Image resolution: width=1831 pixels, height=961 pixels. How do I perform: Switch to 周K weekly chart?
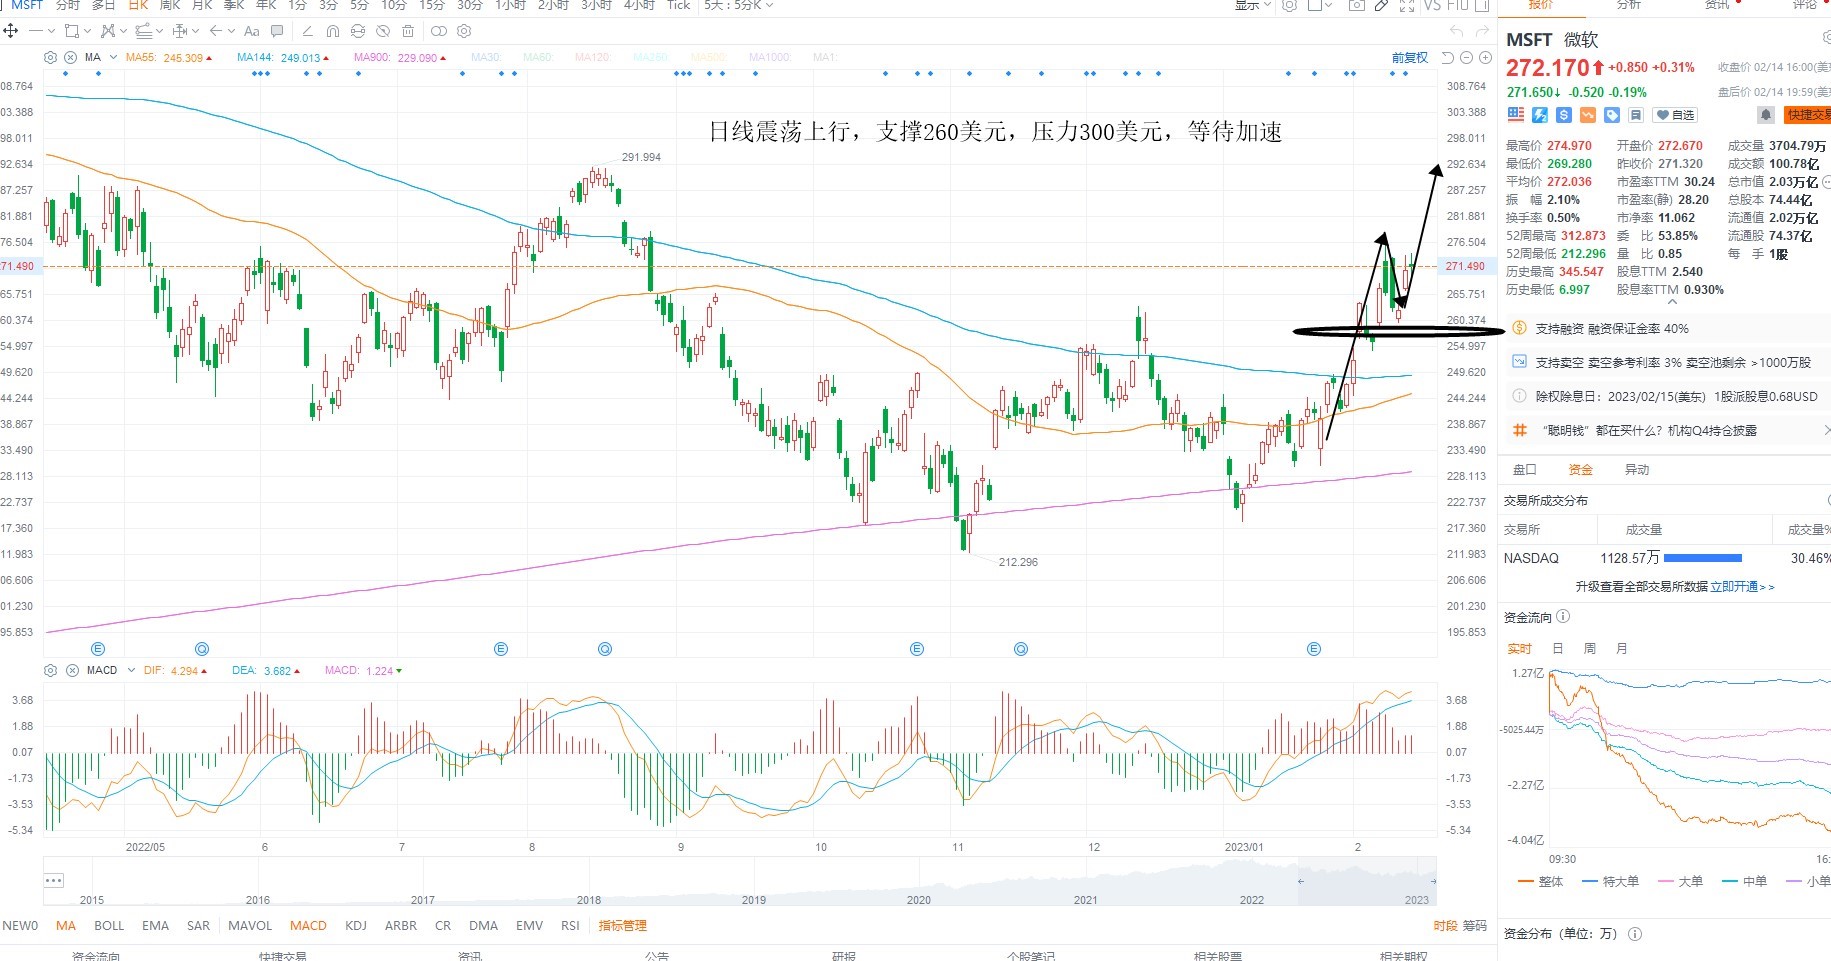[170, 5]
